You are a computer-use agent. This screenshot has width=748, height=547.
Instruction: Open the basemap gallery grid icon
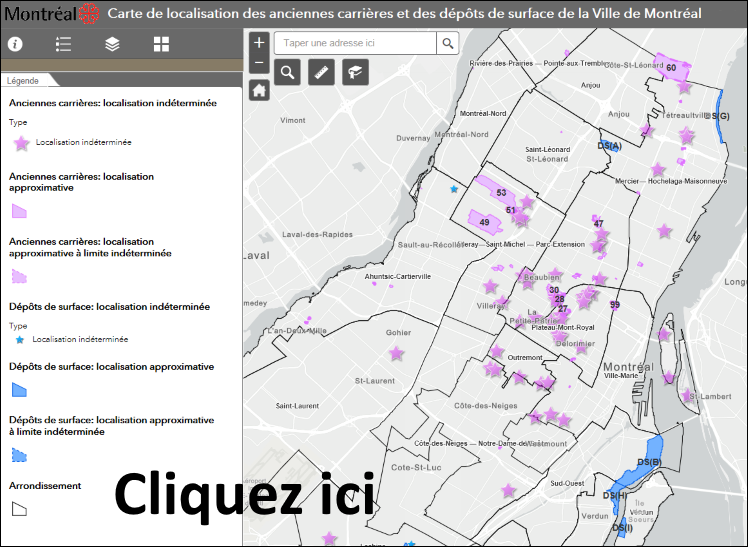tap(161, 44)
